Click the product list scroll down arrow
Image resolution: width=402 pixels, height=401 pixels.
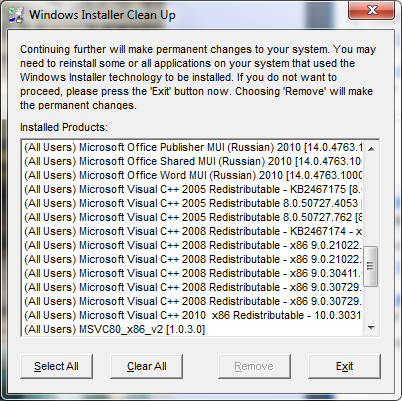371,328
